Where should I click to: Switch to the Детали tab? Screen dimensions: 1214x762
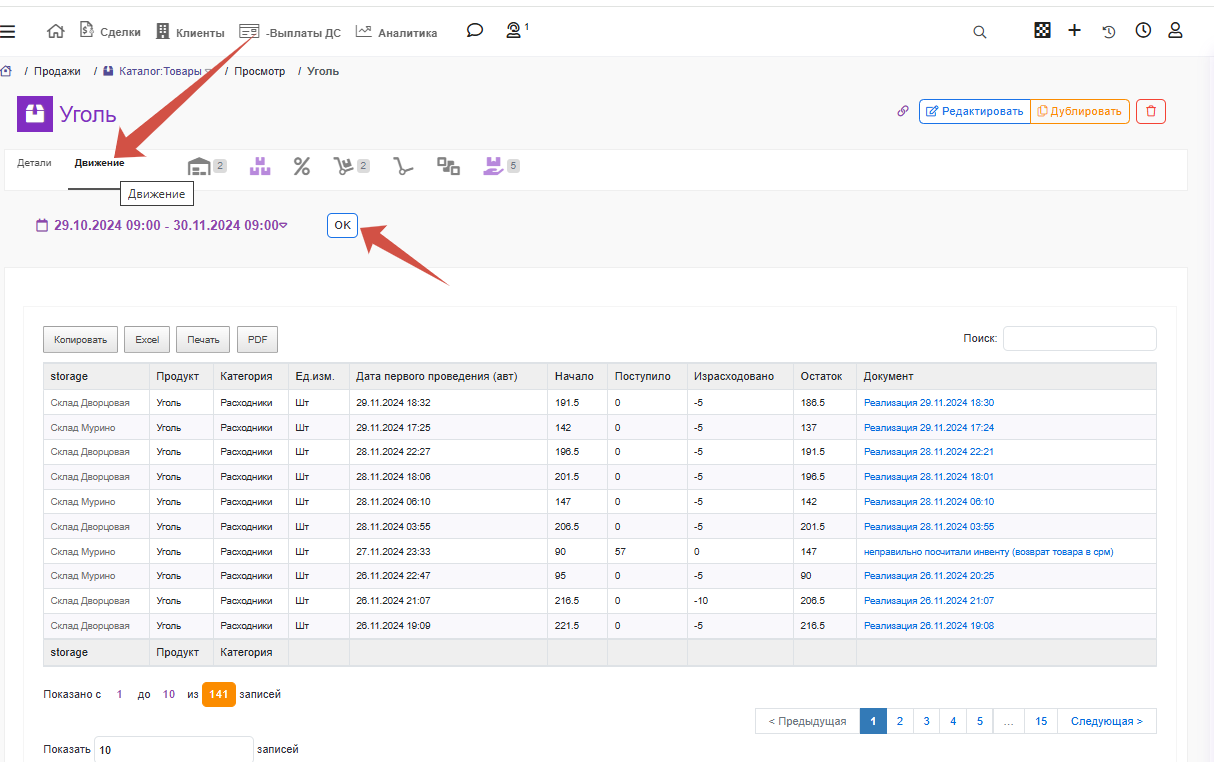pyautogui.click(x=34, y=162)
